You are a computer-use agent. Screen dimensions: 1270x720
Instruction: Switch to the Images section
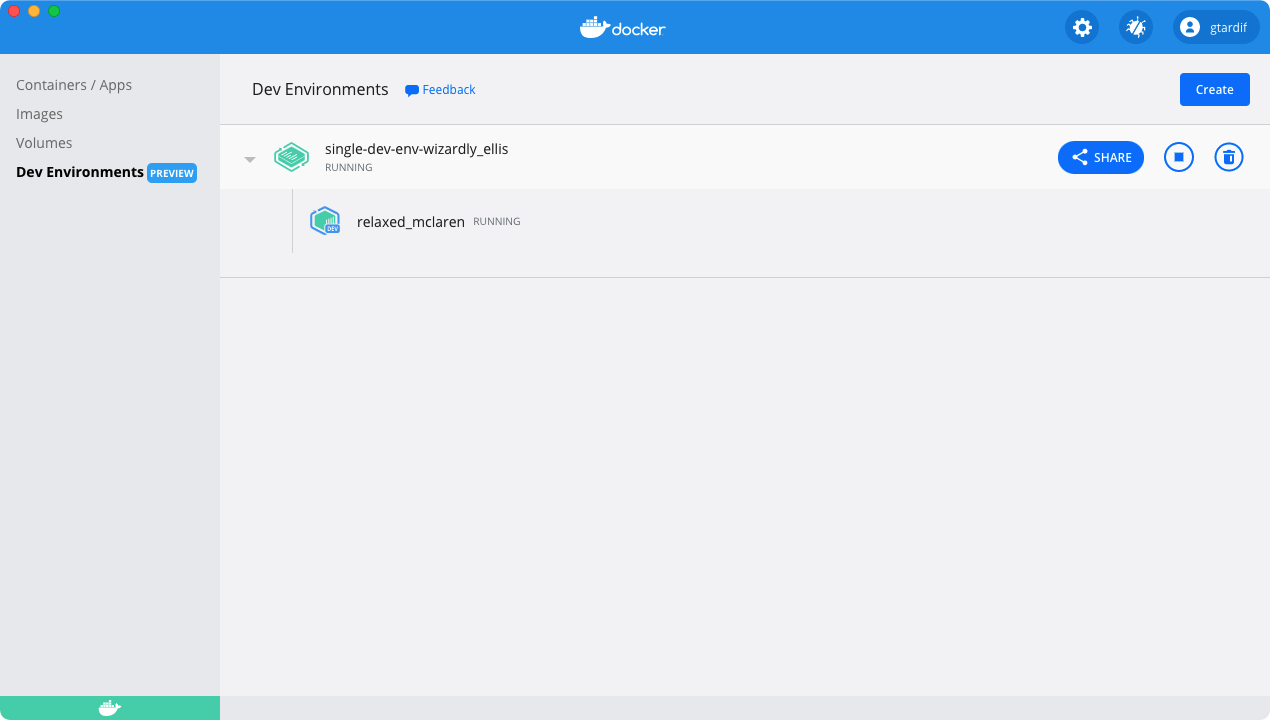(x=39, y=114)
